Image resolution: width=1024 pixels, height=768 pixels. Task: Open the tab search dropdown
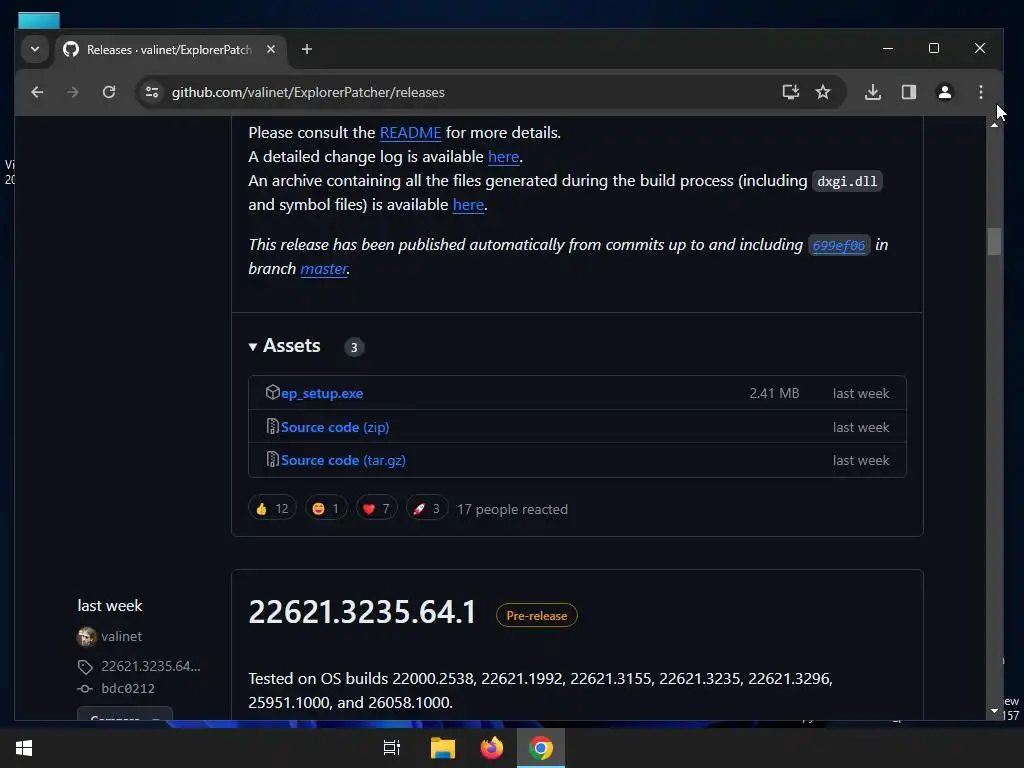(35, 49)
